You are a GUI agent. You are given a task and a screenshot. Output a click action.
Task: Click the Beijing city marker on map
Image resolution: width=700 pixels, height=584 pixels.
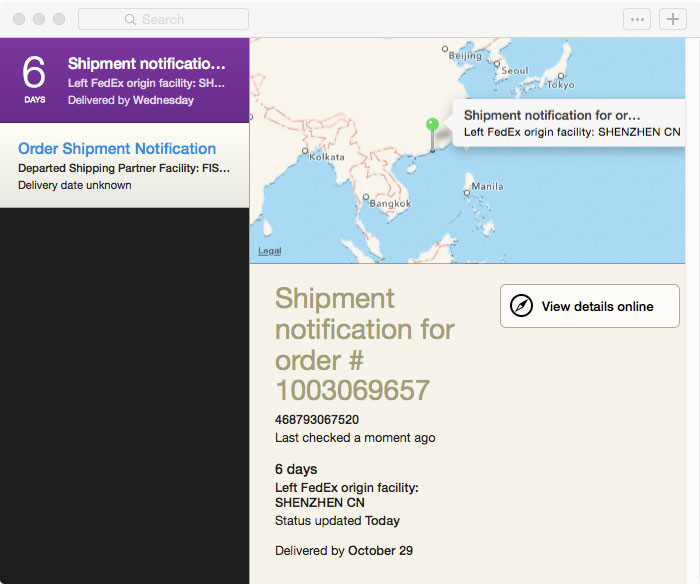tap(445, 49)
